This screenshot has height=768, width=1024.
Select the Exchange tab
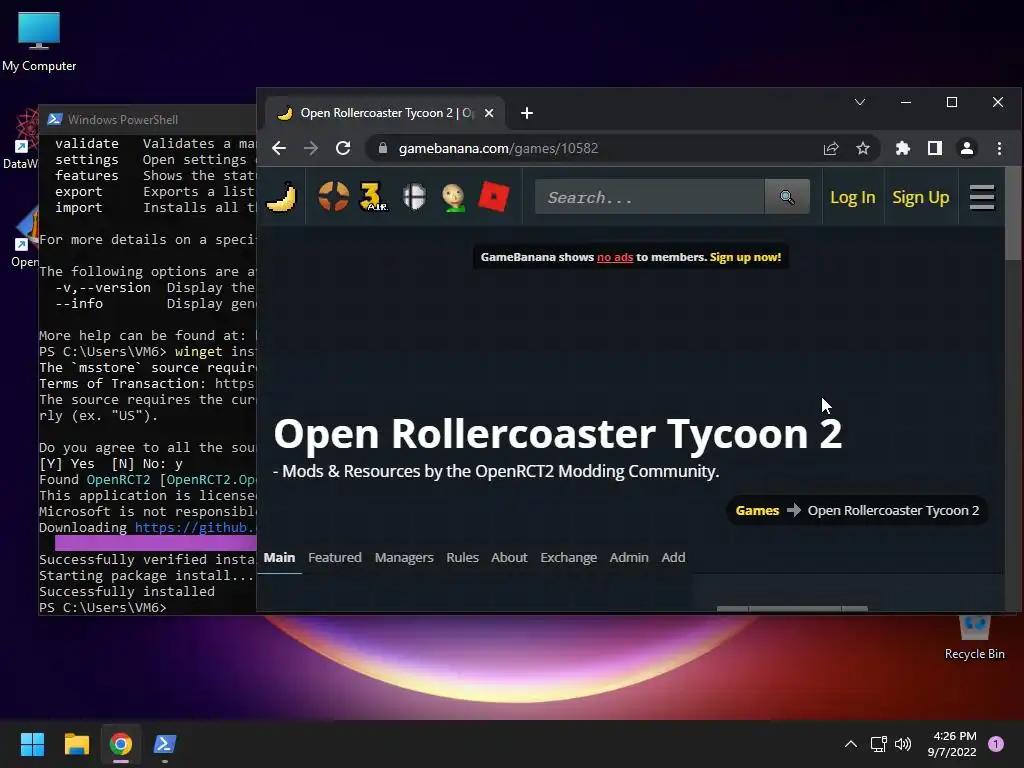point(569,557)
